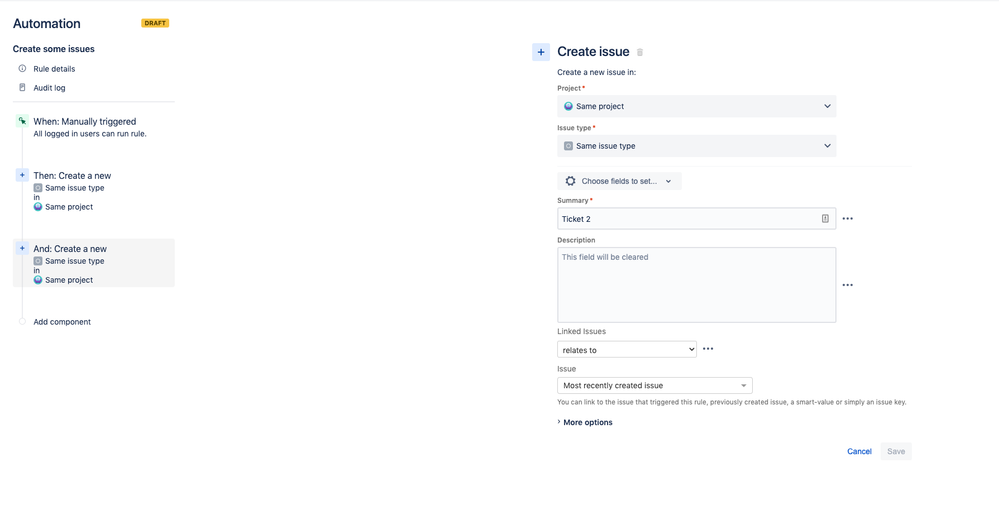The height and width of the screenshot is (523, 999).
Task: Click 'Same project' under And: Create a new
Action: pyautogui.click(x=69, y=280)
